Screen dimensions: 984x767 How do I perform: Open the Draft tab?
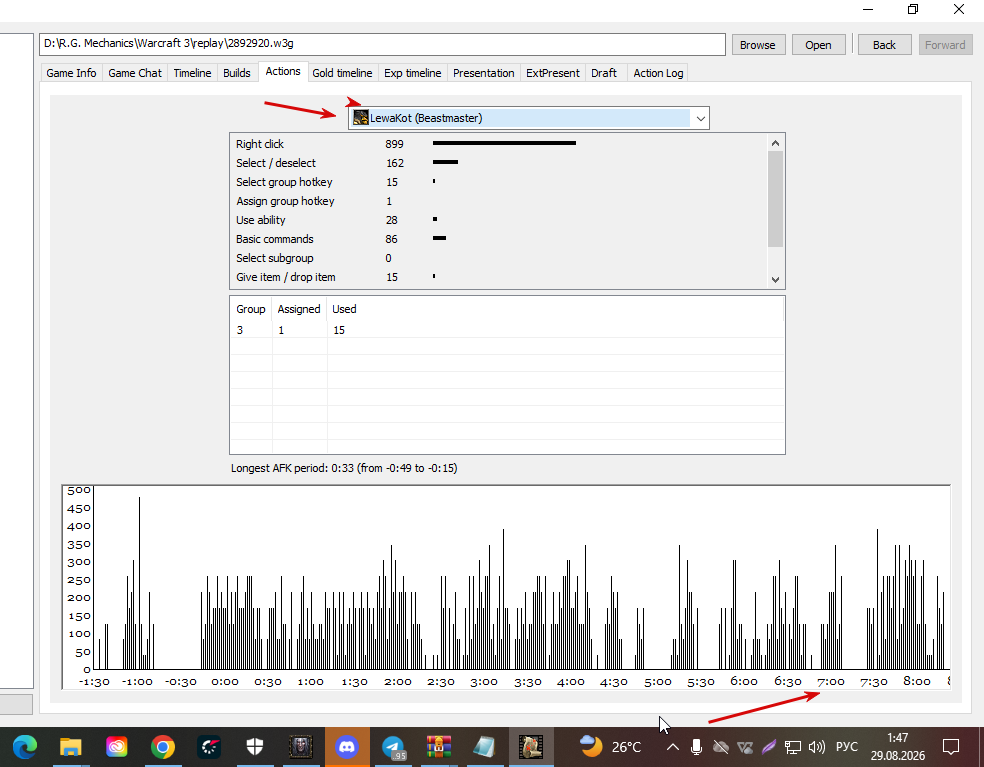pyautogui.click(x=604, y=73)
